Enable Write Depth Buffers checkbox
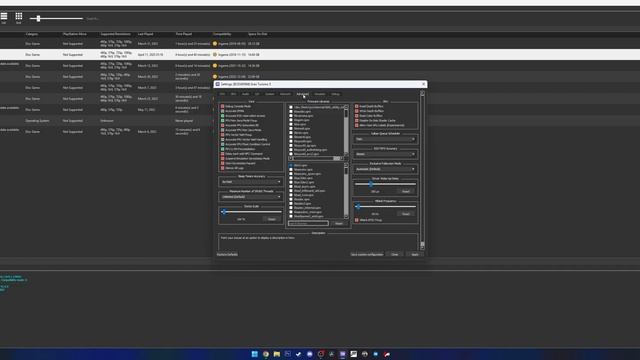Viewport: 640px width, 360px height. tap(357, 111)
